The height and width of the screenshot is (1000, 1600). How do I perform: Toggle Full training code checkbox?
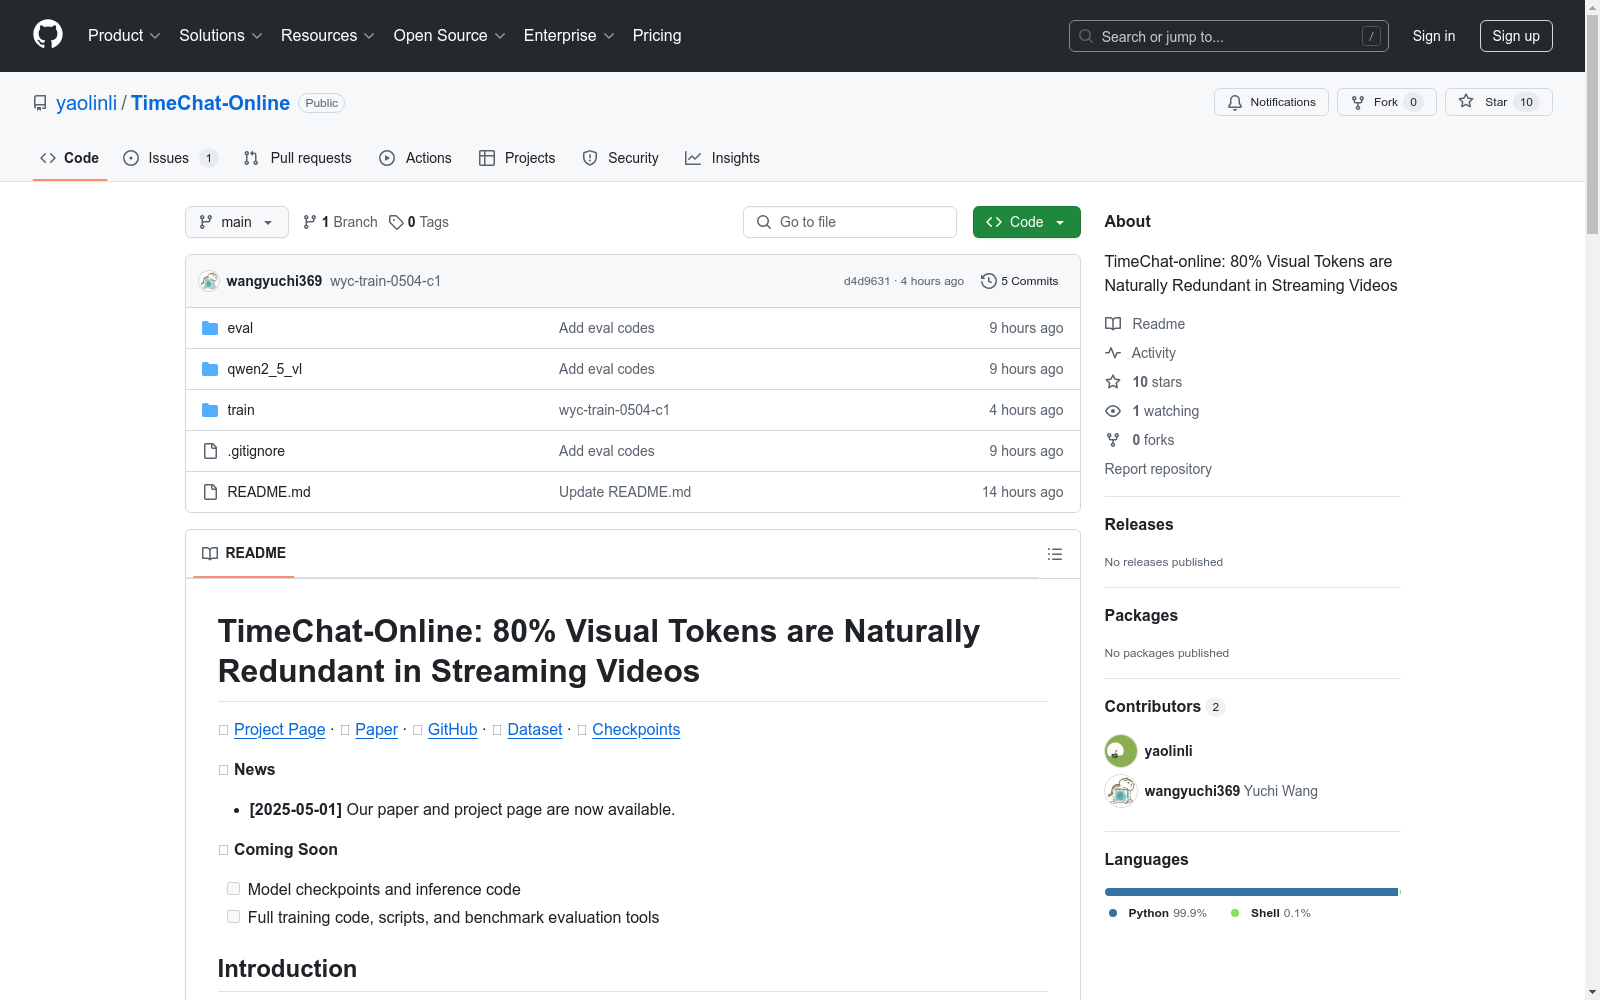233,917
